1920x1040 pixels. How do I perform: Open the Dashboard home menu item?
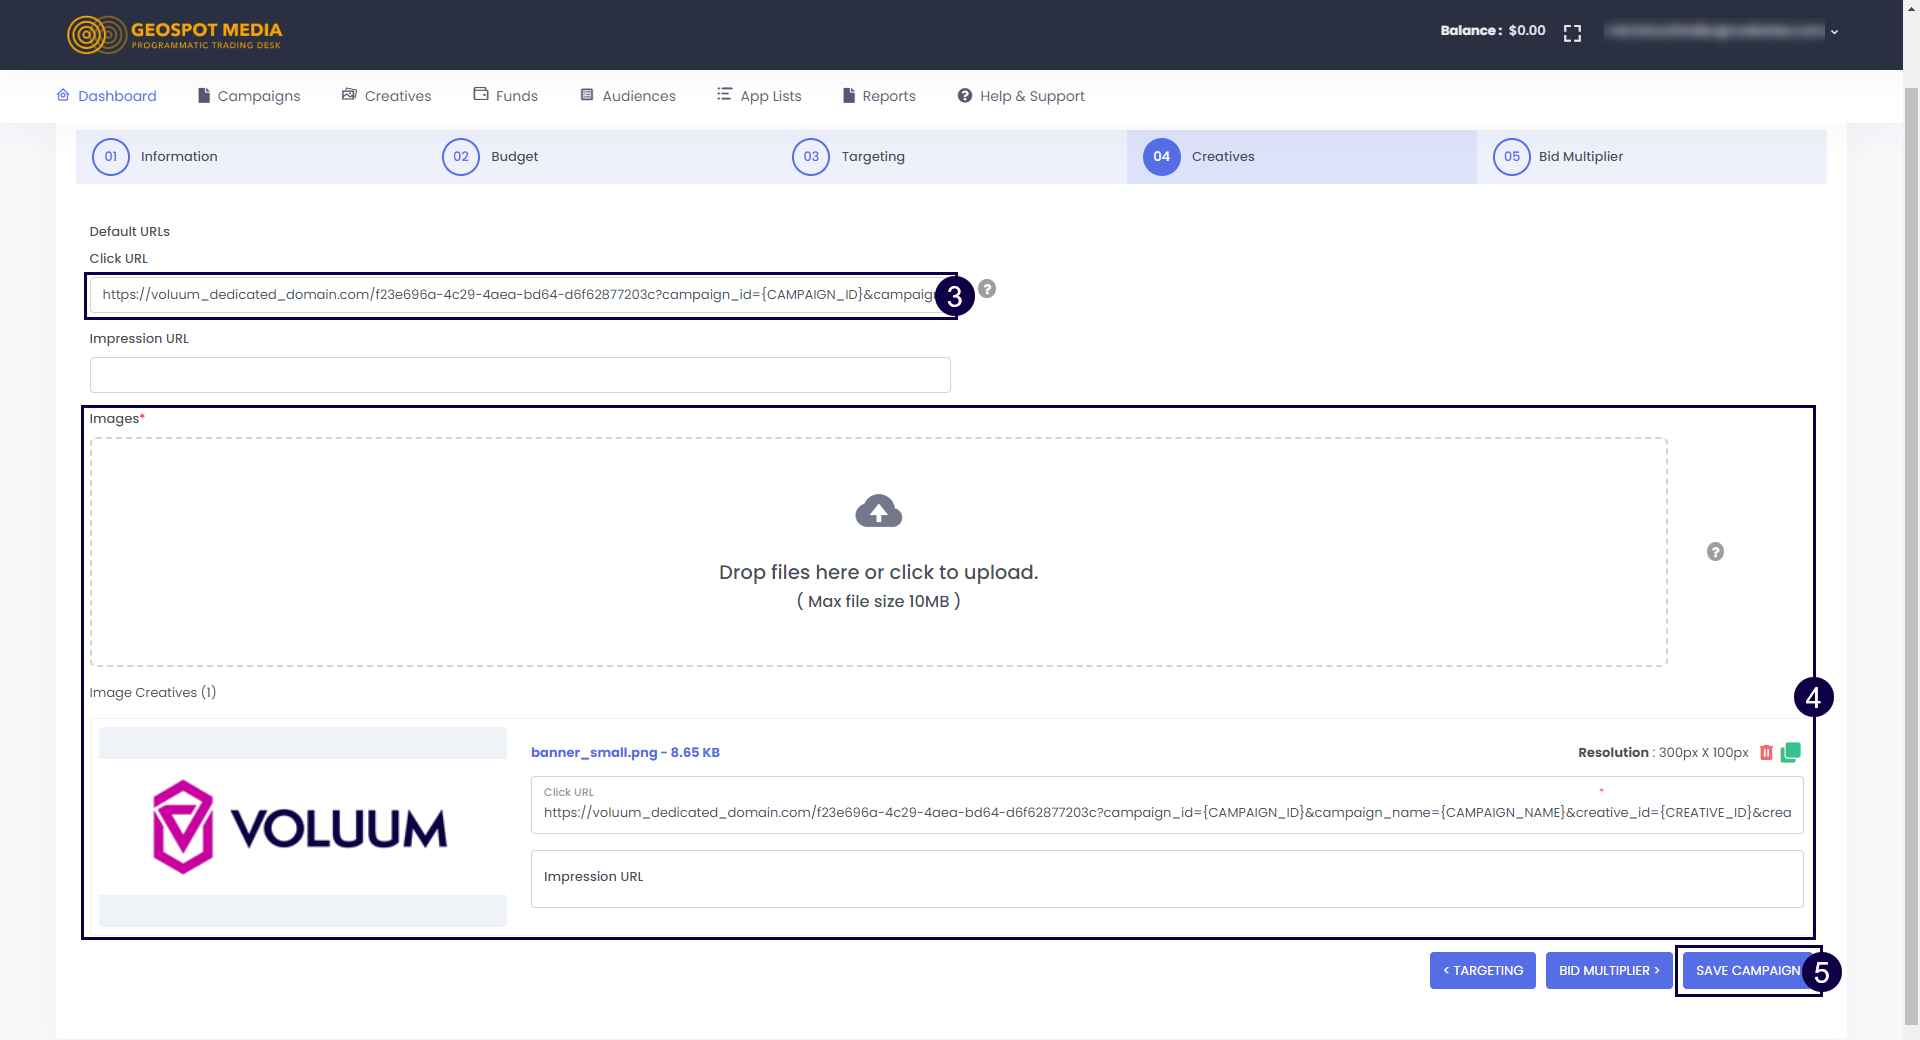[107, 96]
